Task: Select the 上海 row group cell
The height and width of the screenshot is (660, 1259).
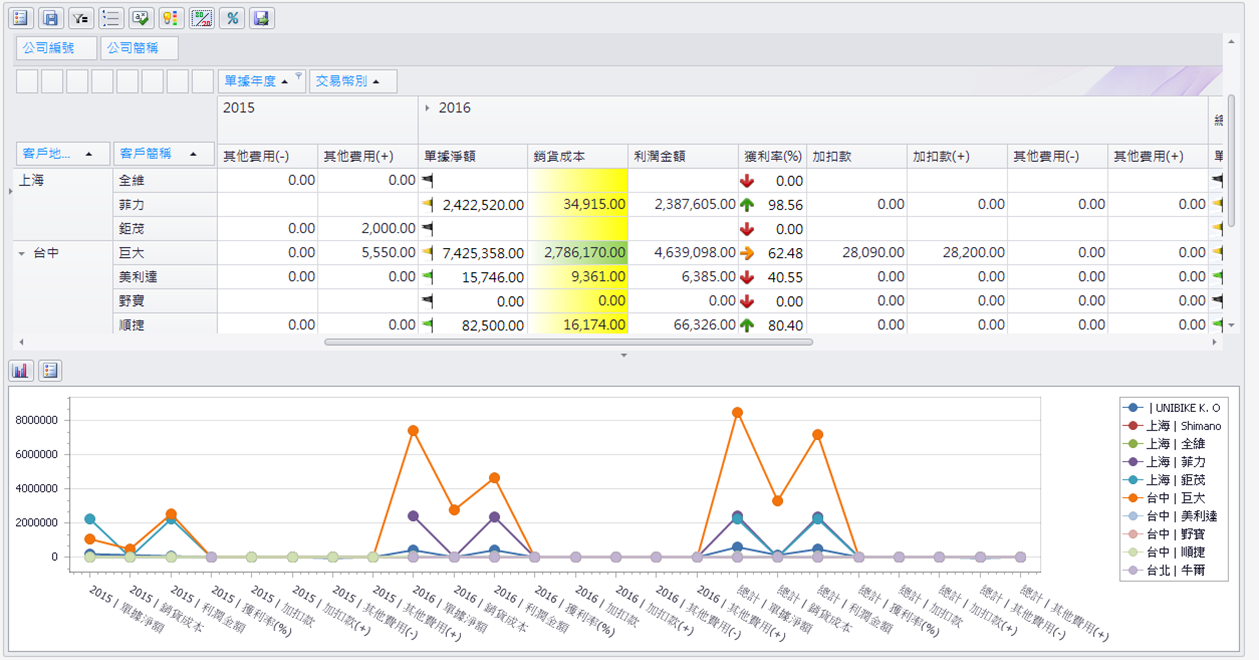Action: coord(61,204)
